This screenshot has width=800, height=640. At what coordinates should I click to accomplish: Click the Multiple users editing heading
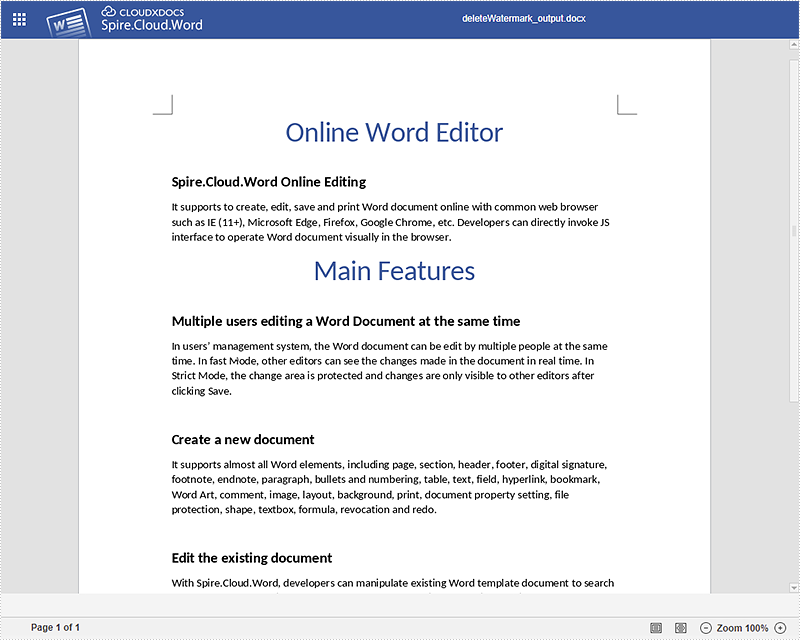point(346,321)
